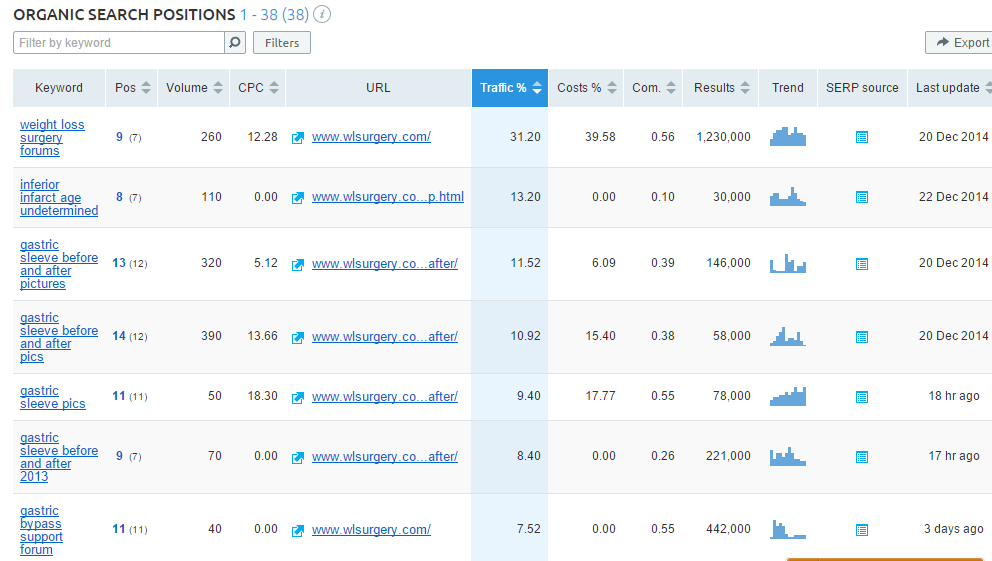Sort table by Com. column arrows
Screen dimensions: 992x561
point(671,88)
